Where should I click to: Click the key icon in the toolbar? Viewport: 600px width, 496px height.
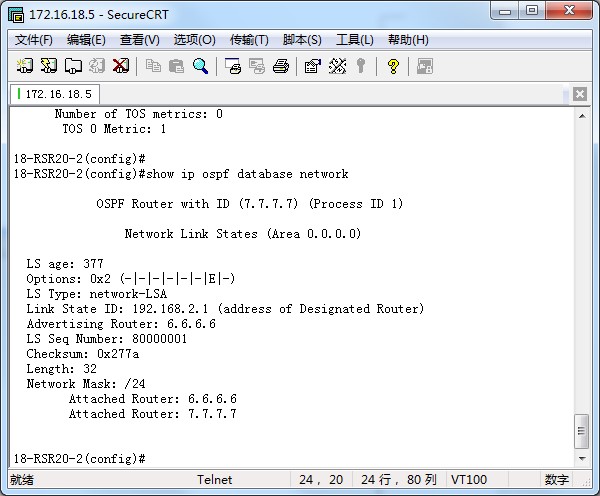point(361,67)
